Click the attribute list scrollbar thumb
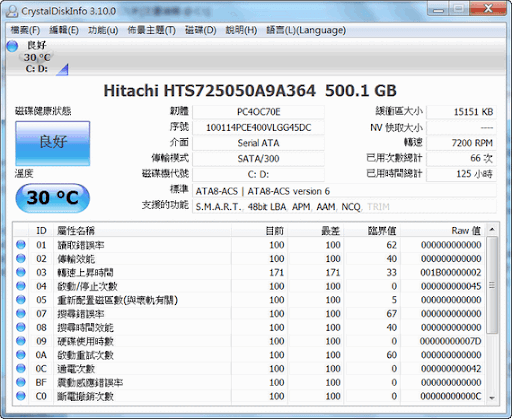Viewport: 512px width, 419px height. point(492,285)
